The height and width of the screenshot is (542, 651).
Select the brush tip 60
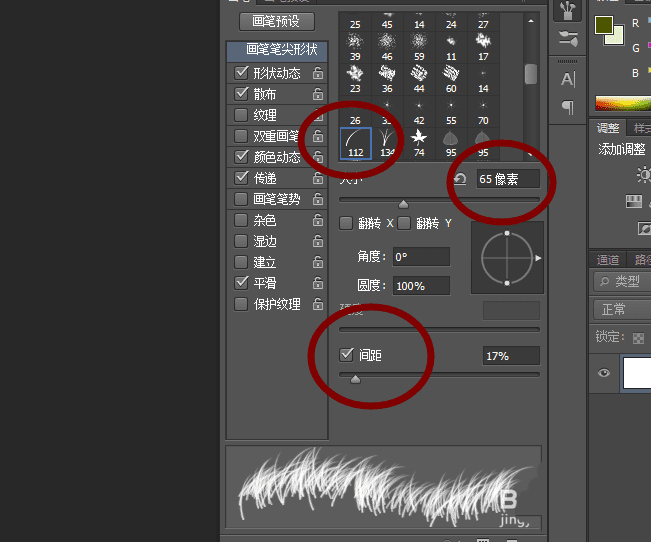[451, 79]
